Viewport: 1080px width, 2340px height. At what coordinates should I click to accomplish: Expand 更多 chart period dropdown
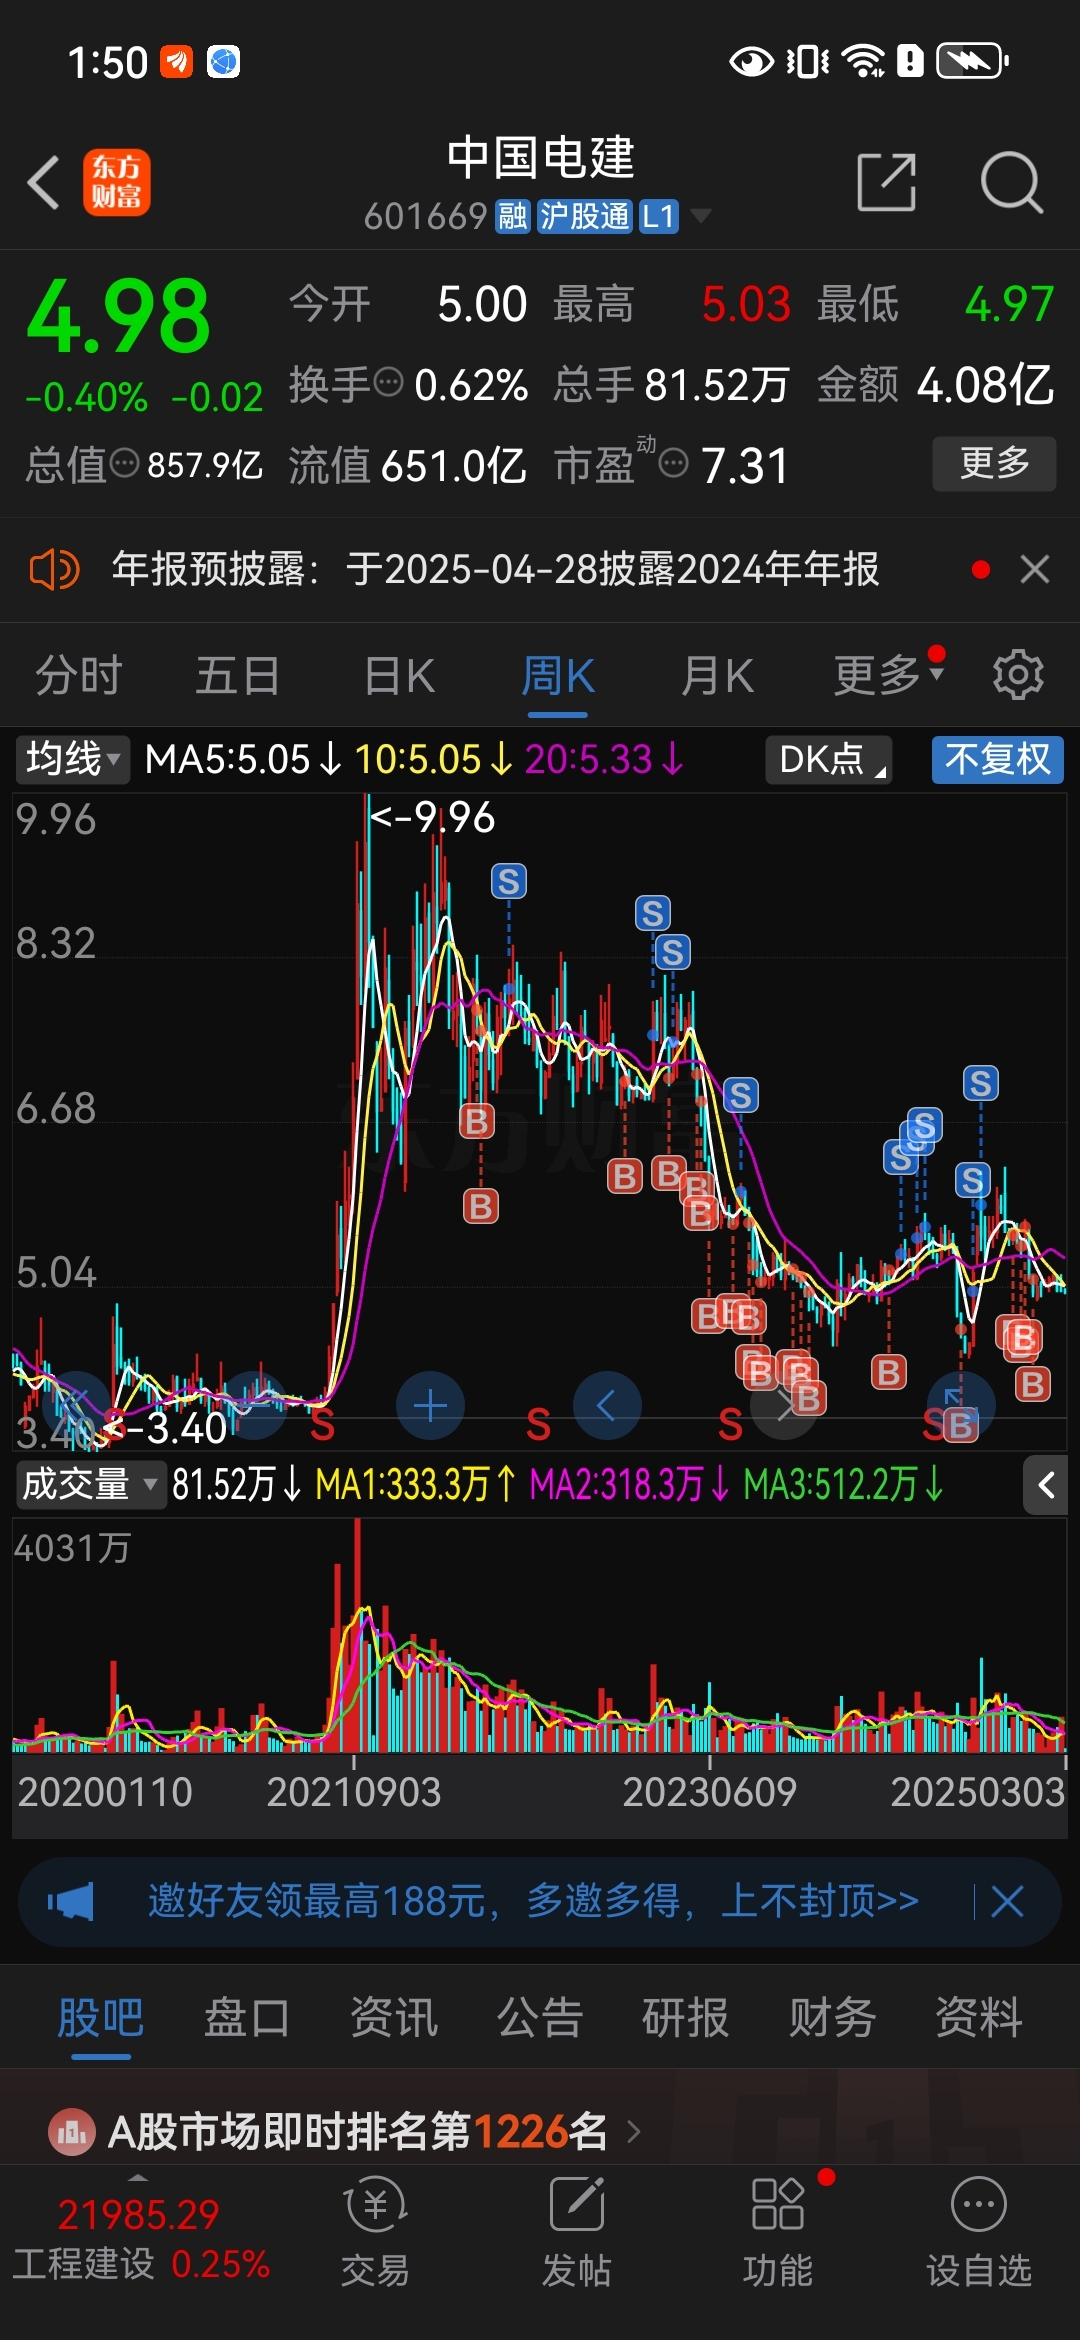889,674
